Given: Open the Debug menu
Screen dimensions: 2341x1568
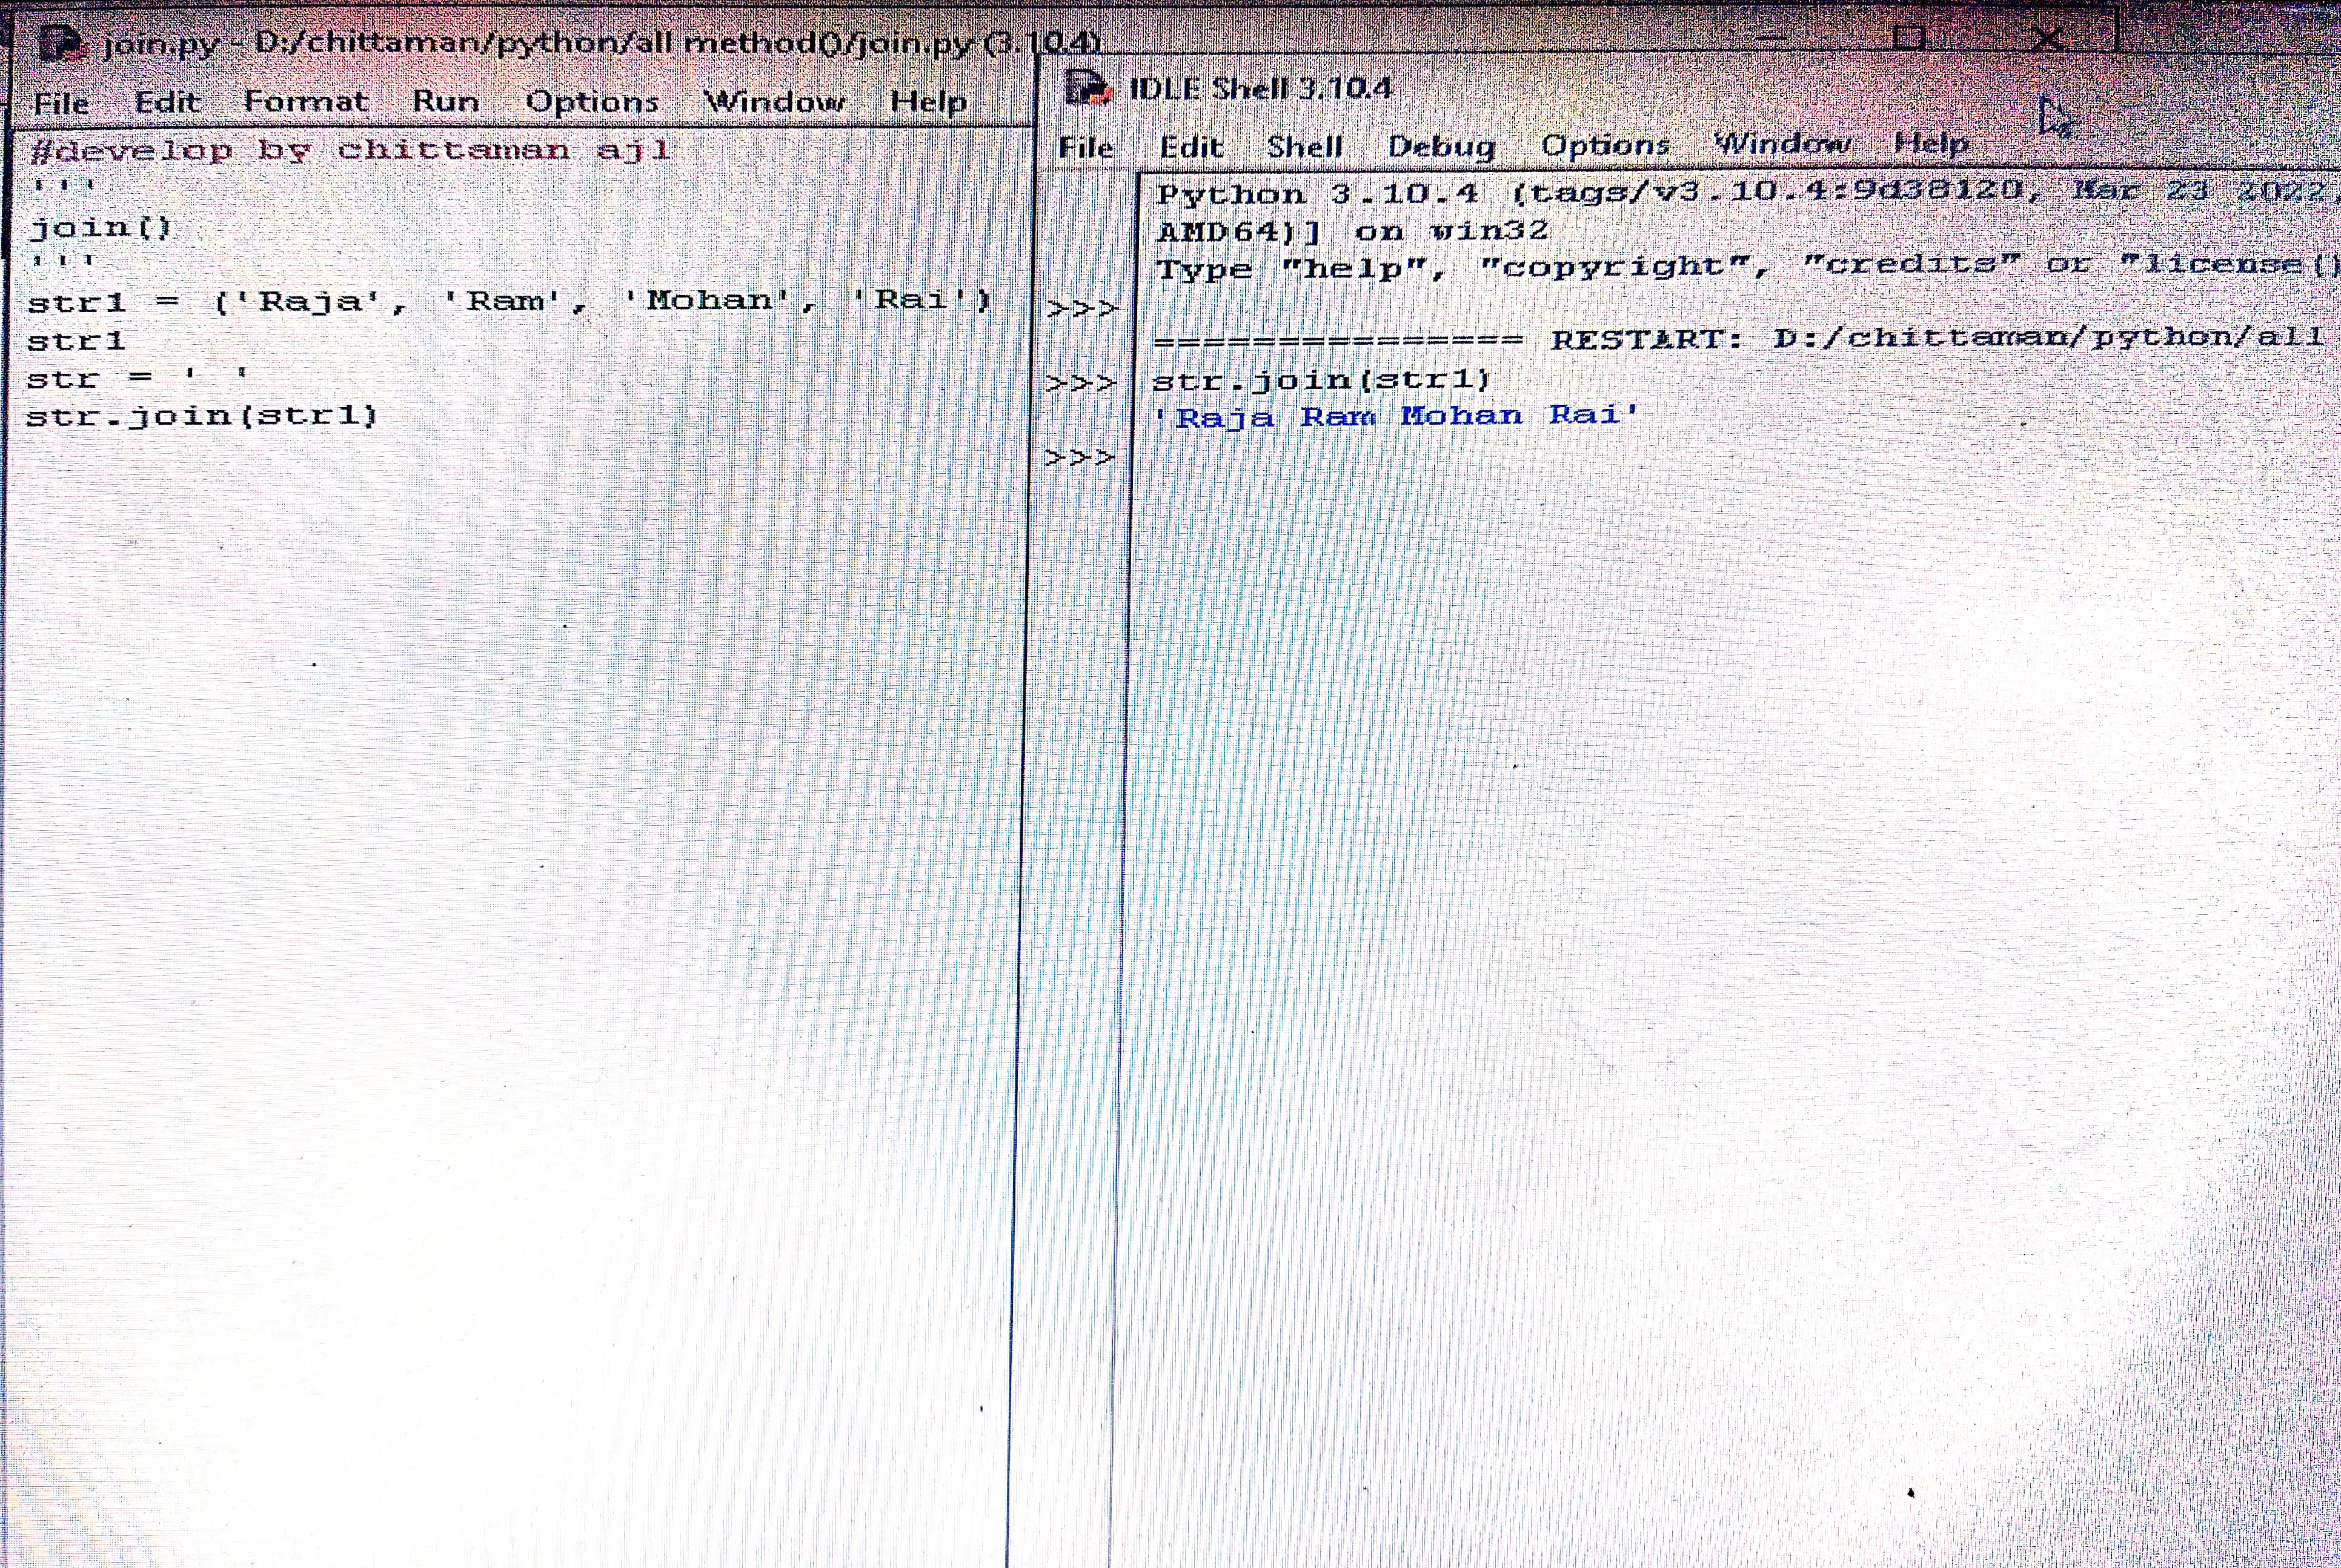Looking at the screenshot, I should pyautogui.click(x=1441, y=146).
